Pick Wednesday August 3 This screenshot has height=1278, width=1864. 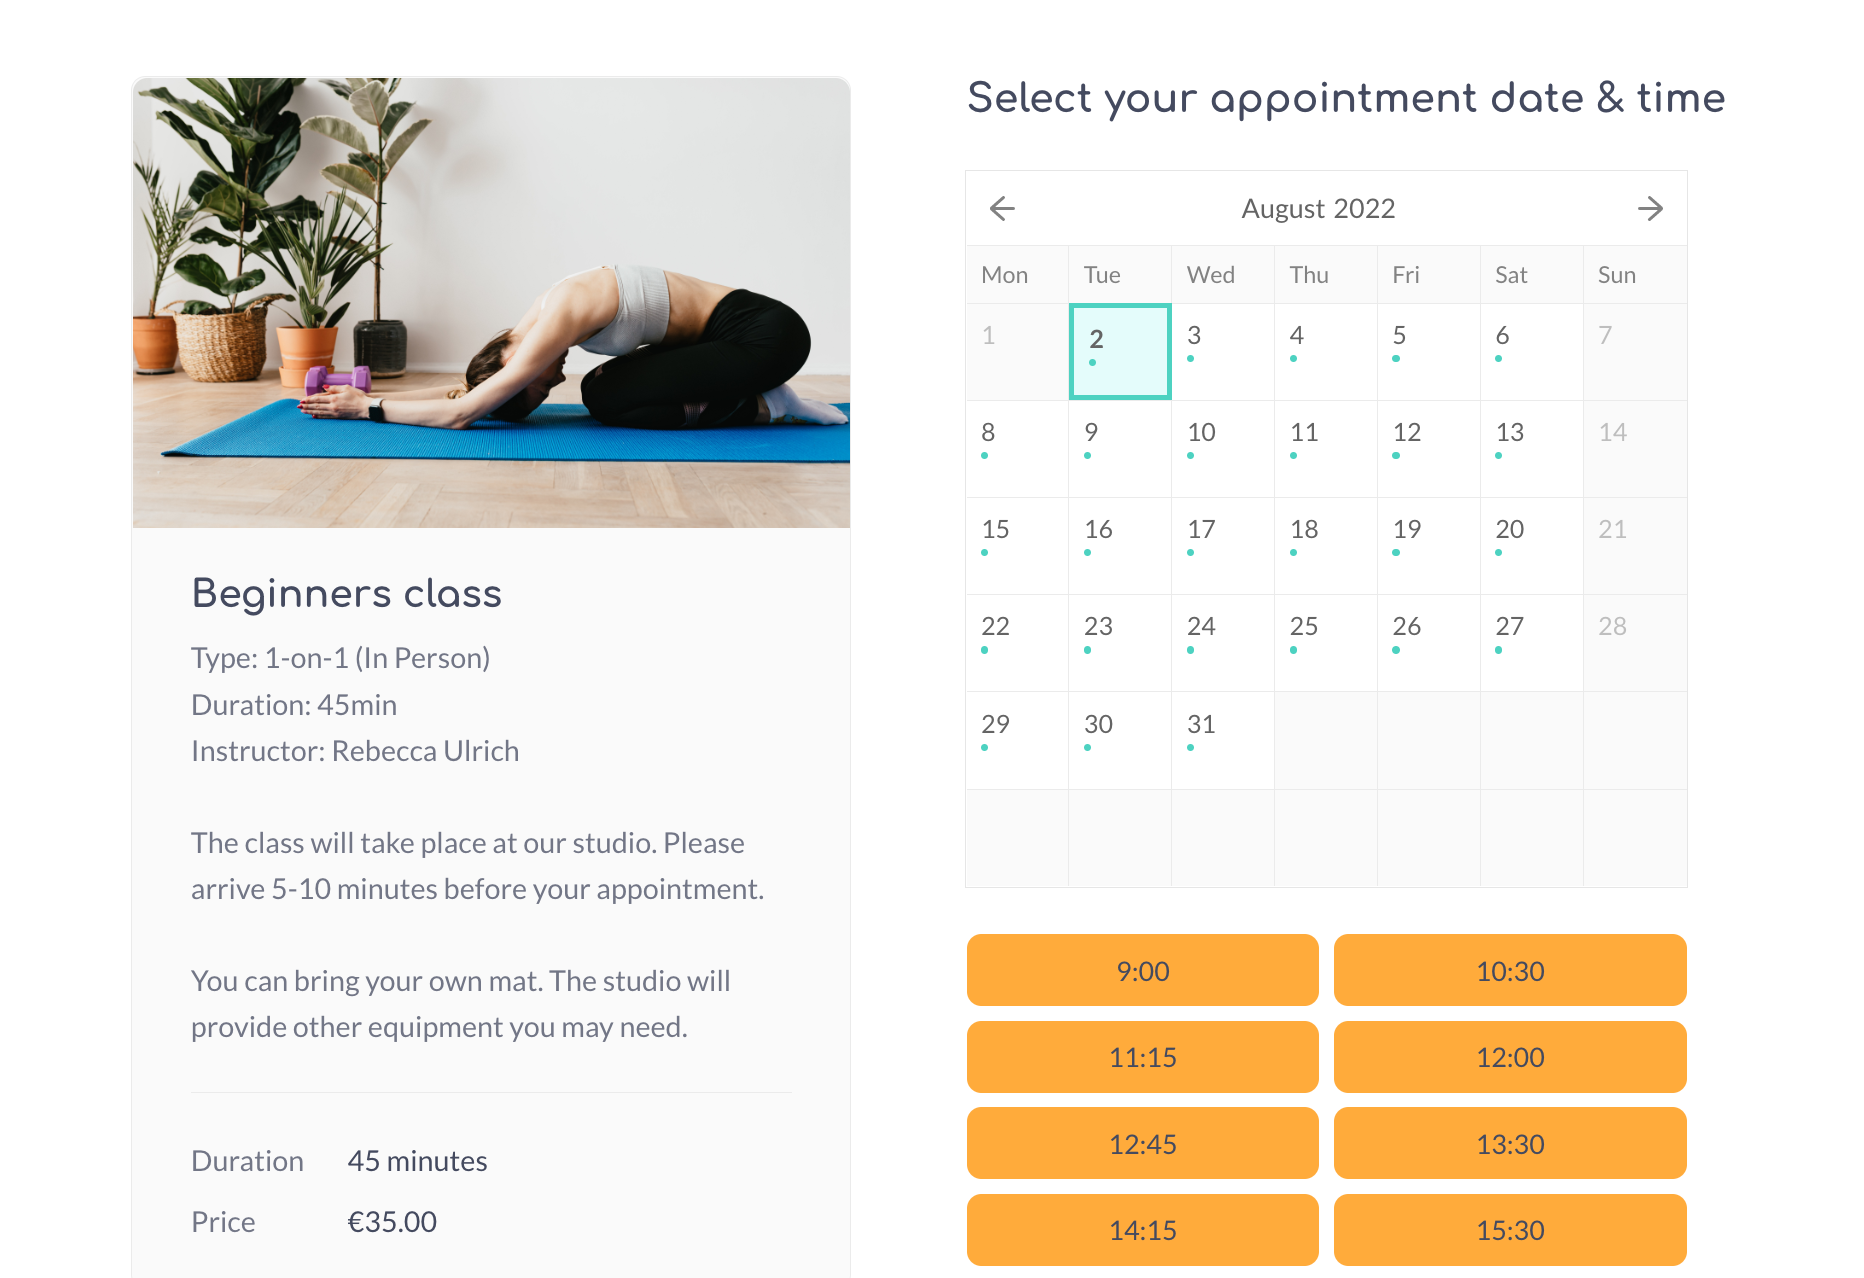coord(1223,352)
